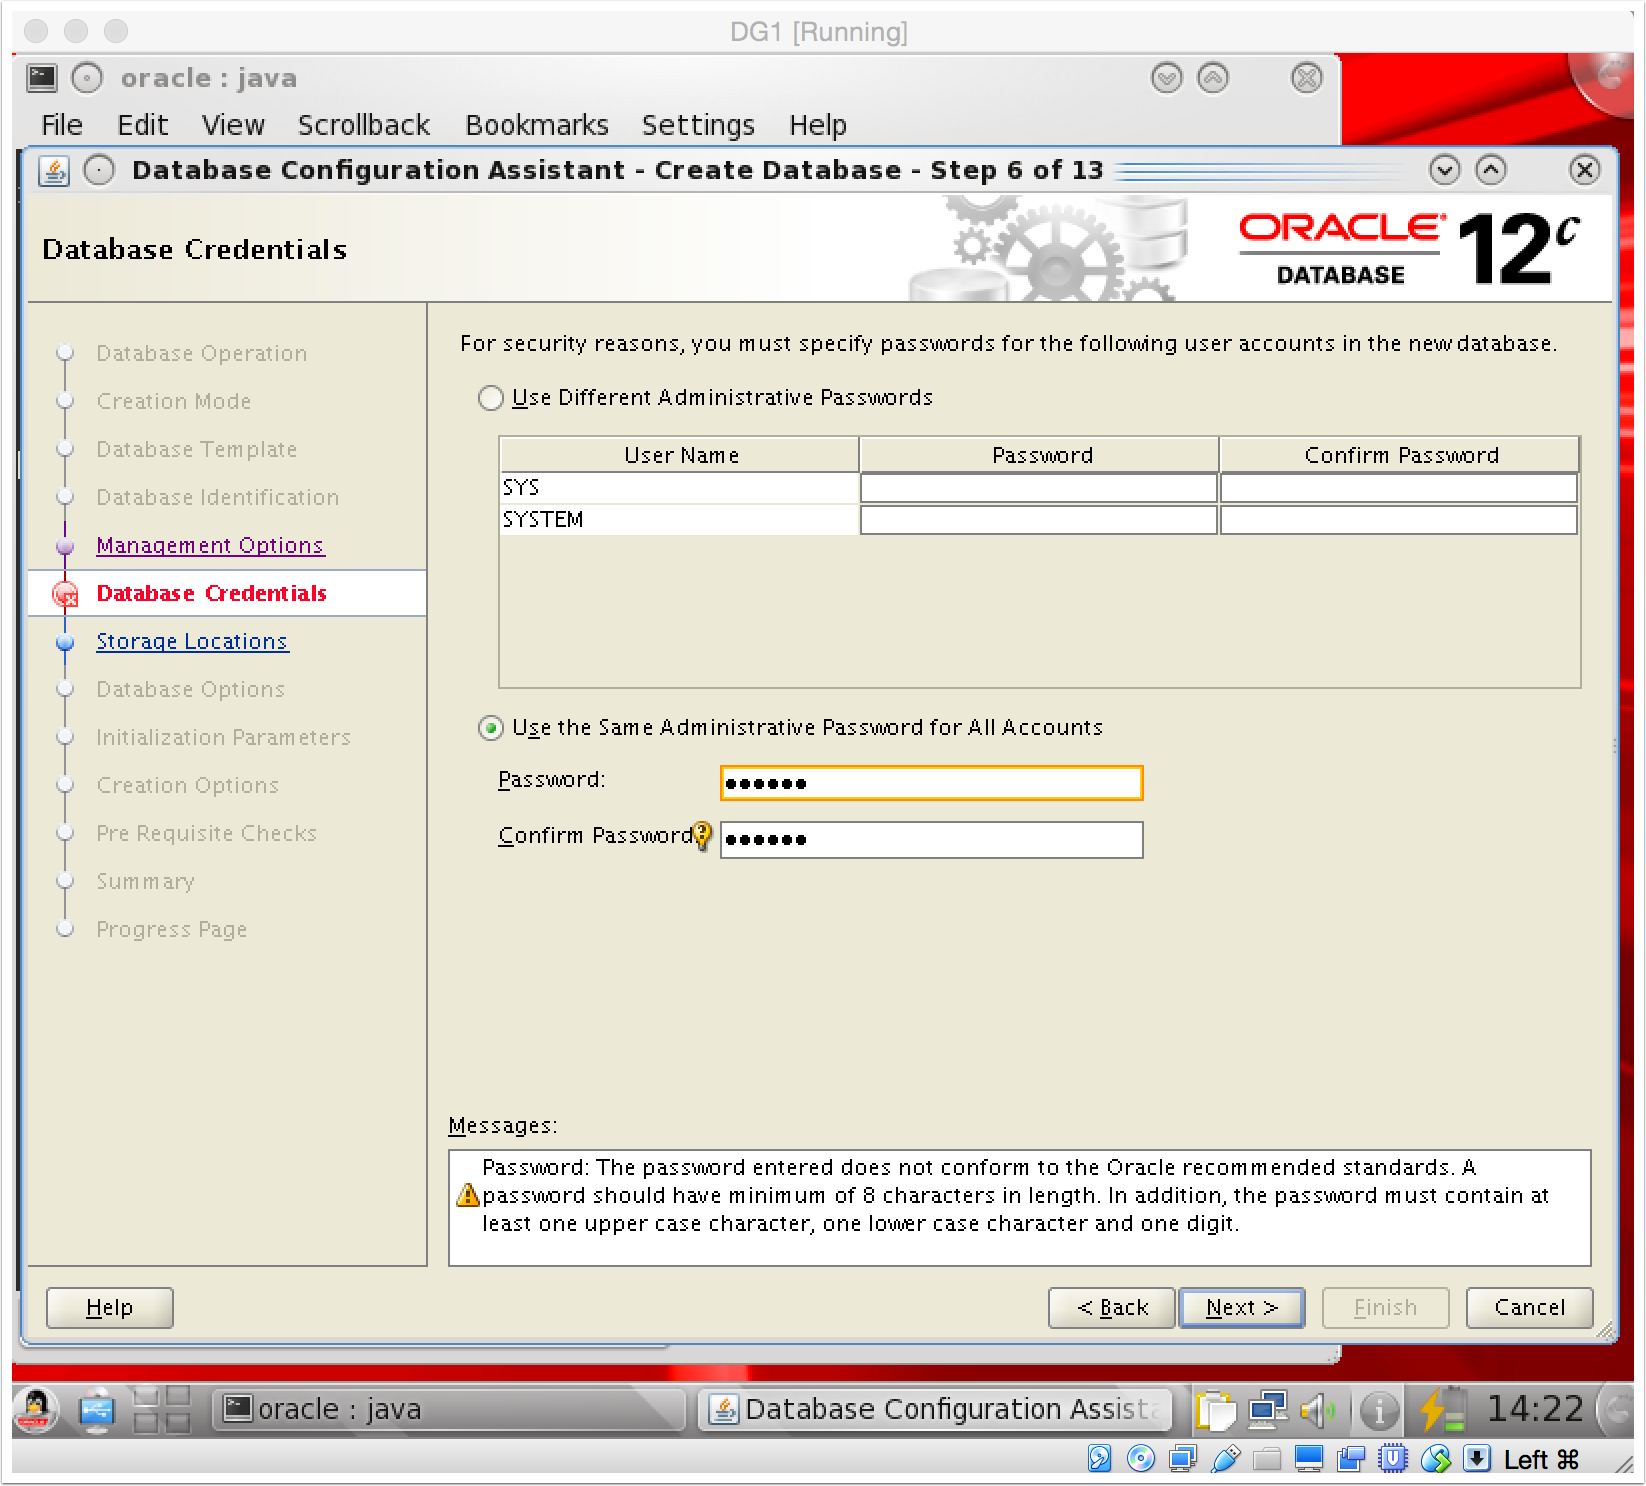Select Use Different Administrative Passwords radio
The width and height of the screenshot is (1646, 1486).
click(x=490, y=398)
